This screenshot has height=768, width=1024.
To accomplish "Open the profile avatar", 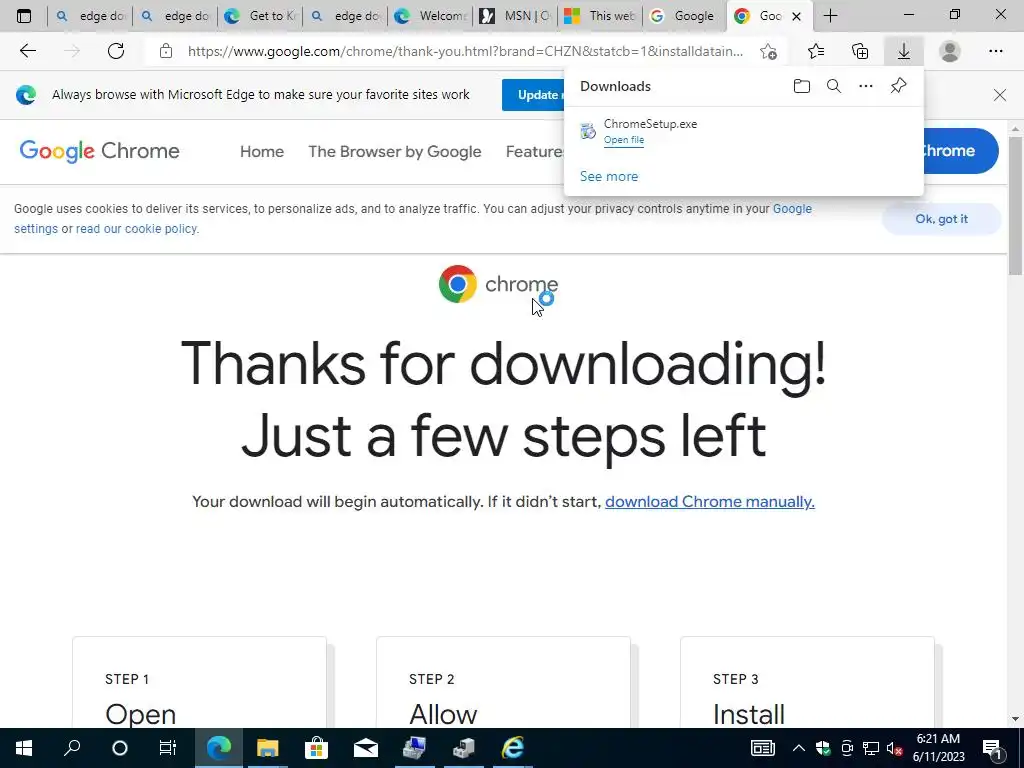I will point(950,51).
